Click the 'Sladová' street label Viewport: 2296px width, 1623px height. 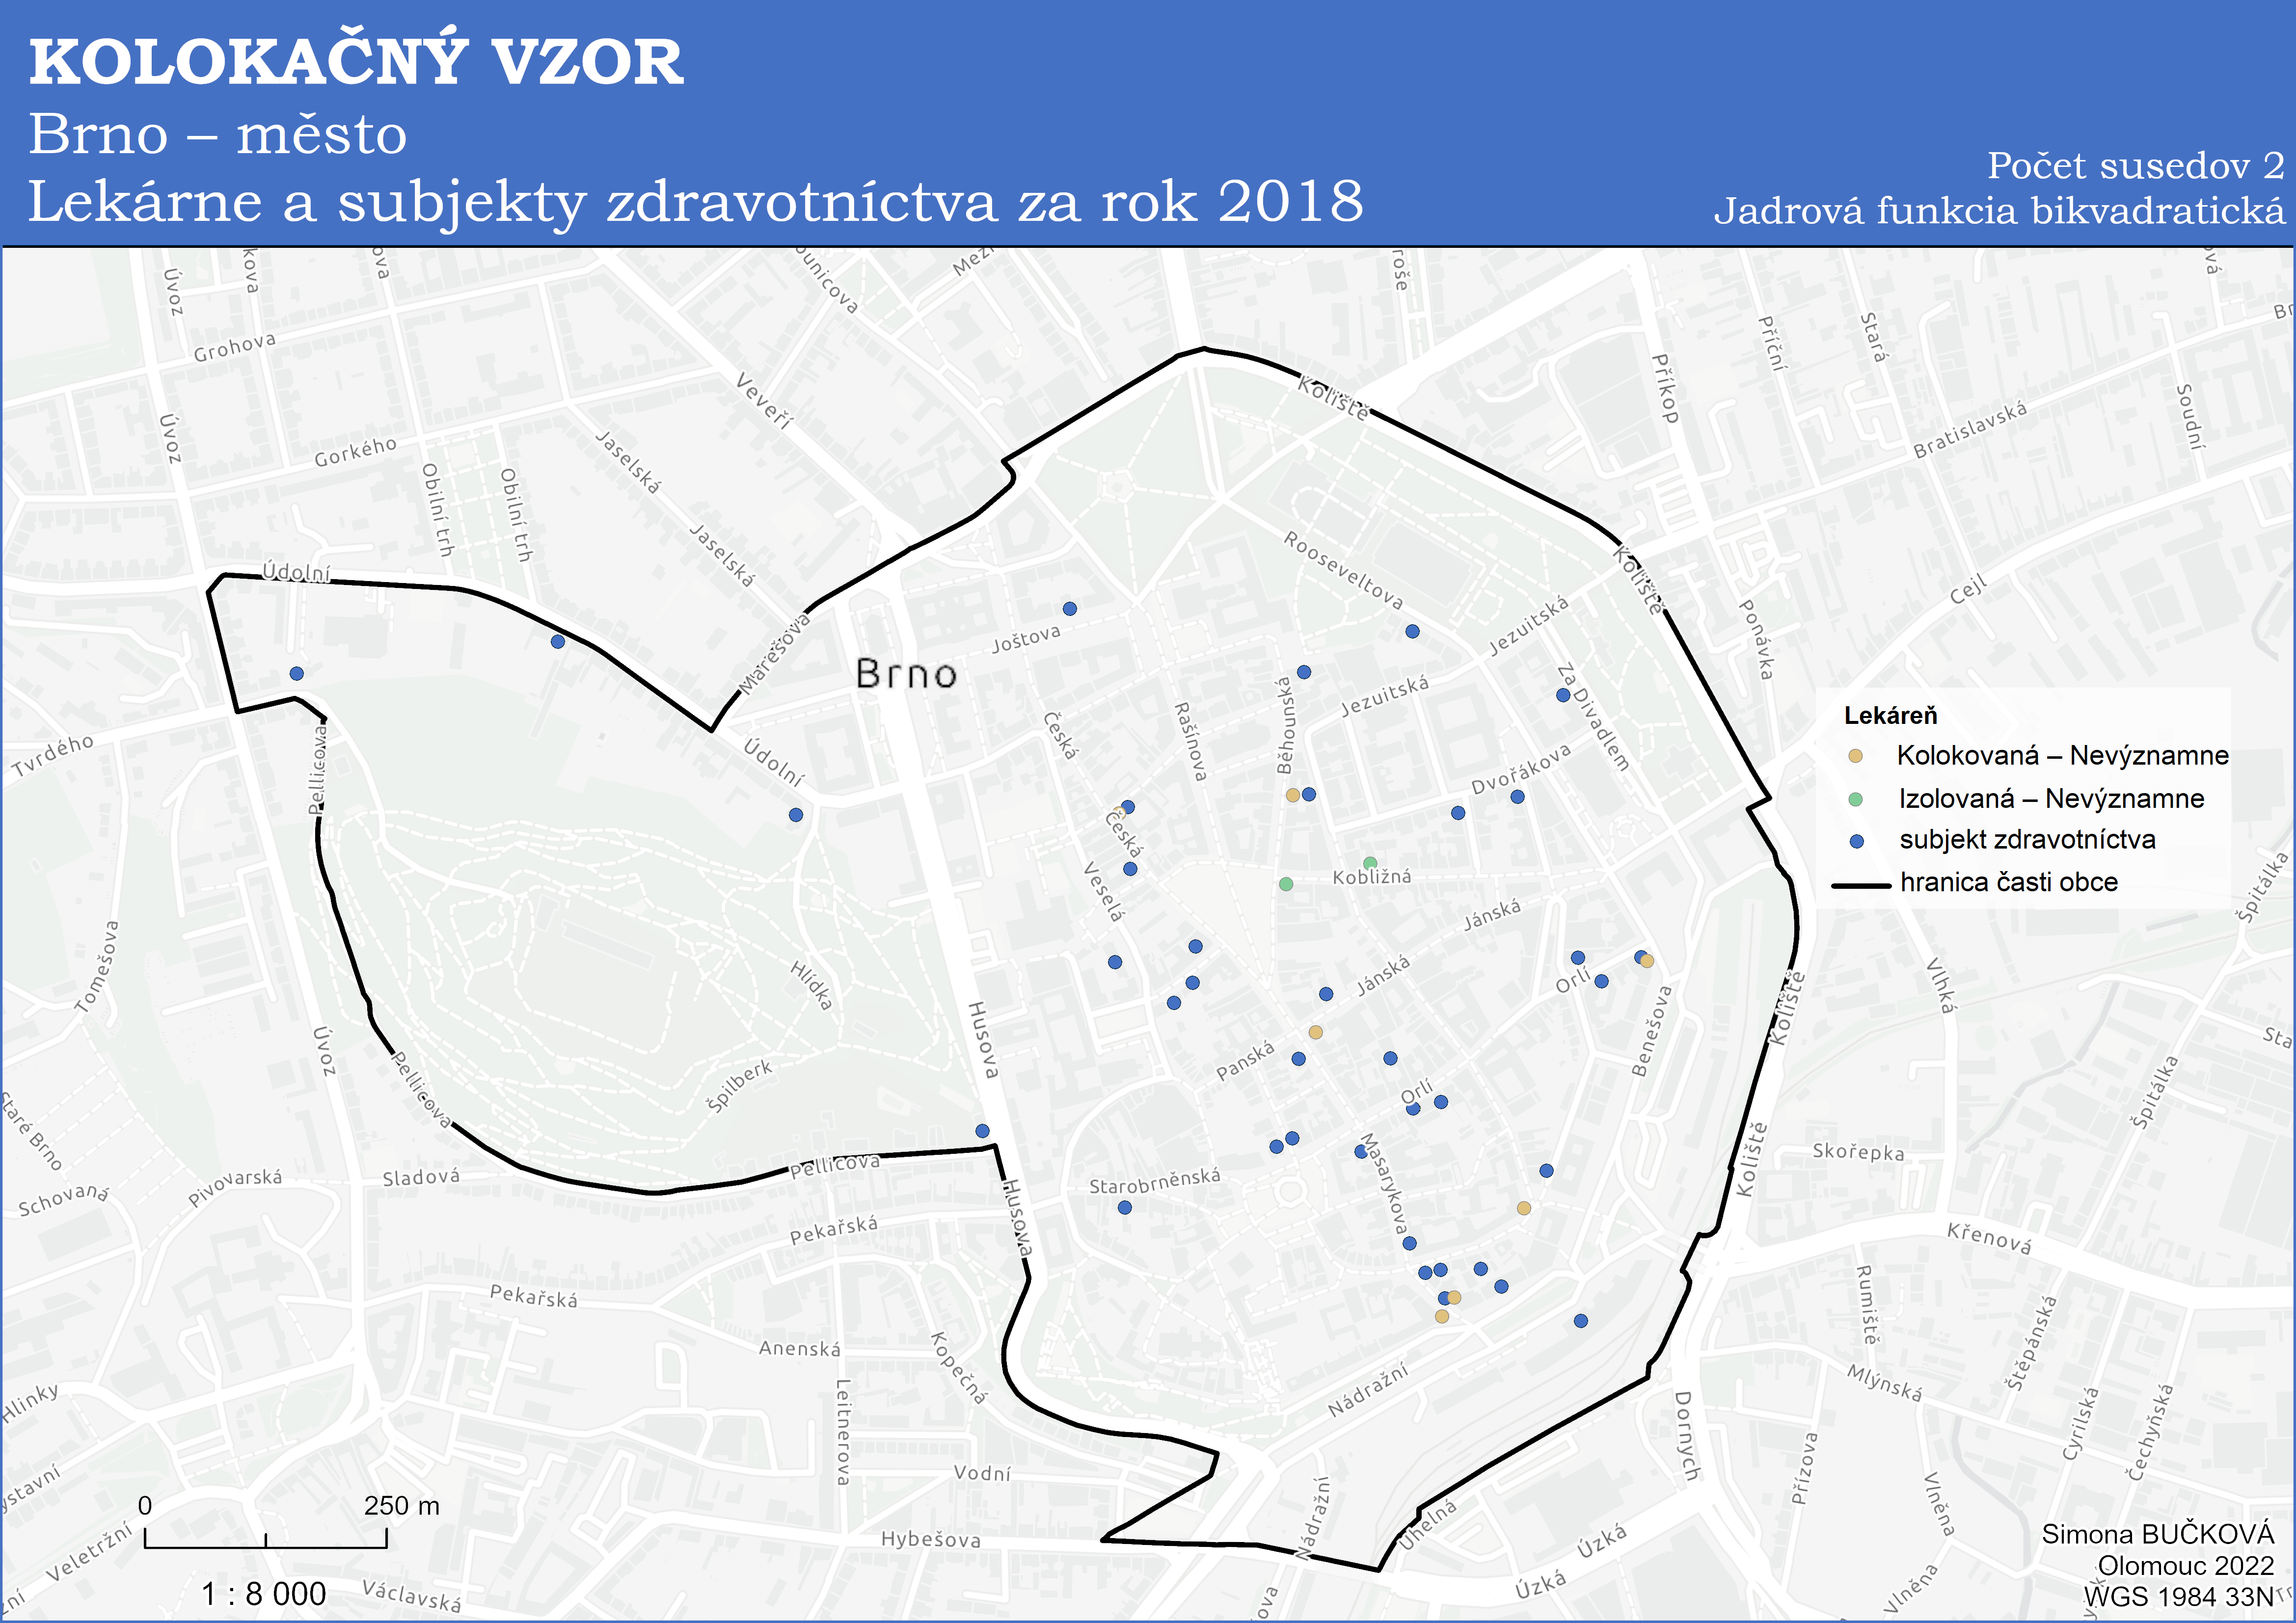[421, 1177]
